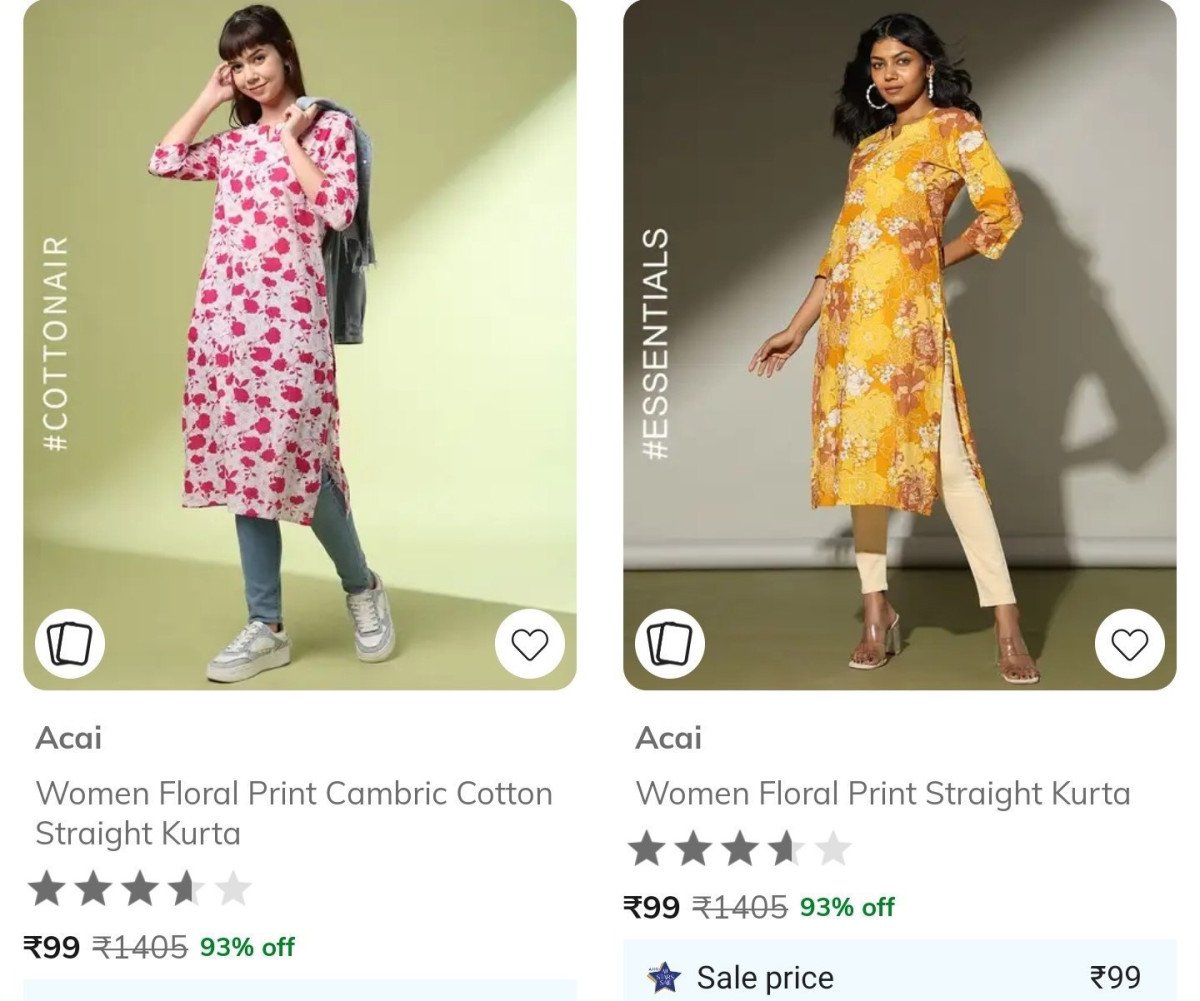Screen dimensions: 1200x1001
Task: Tap similar-products icon on yellow kurta
Action: click(669, 644)
